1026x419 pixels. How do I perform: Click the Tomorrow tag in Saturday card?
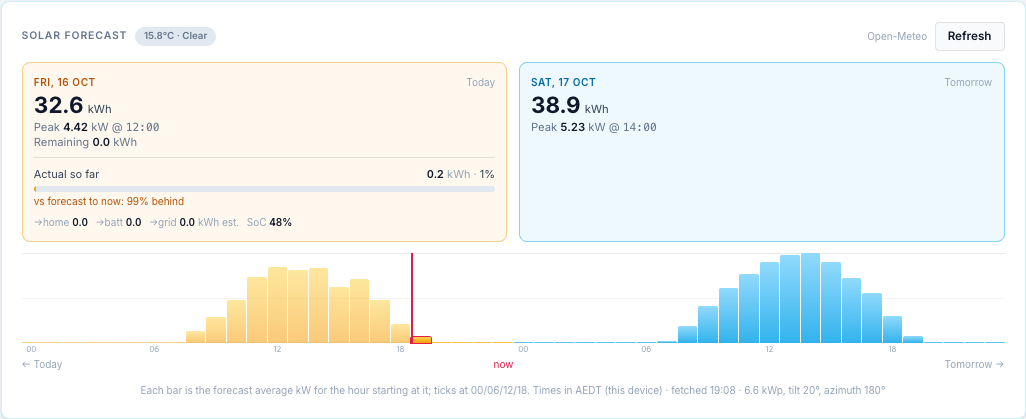(x=968, y=82)
